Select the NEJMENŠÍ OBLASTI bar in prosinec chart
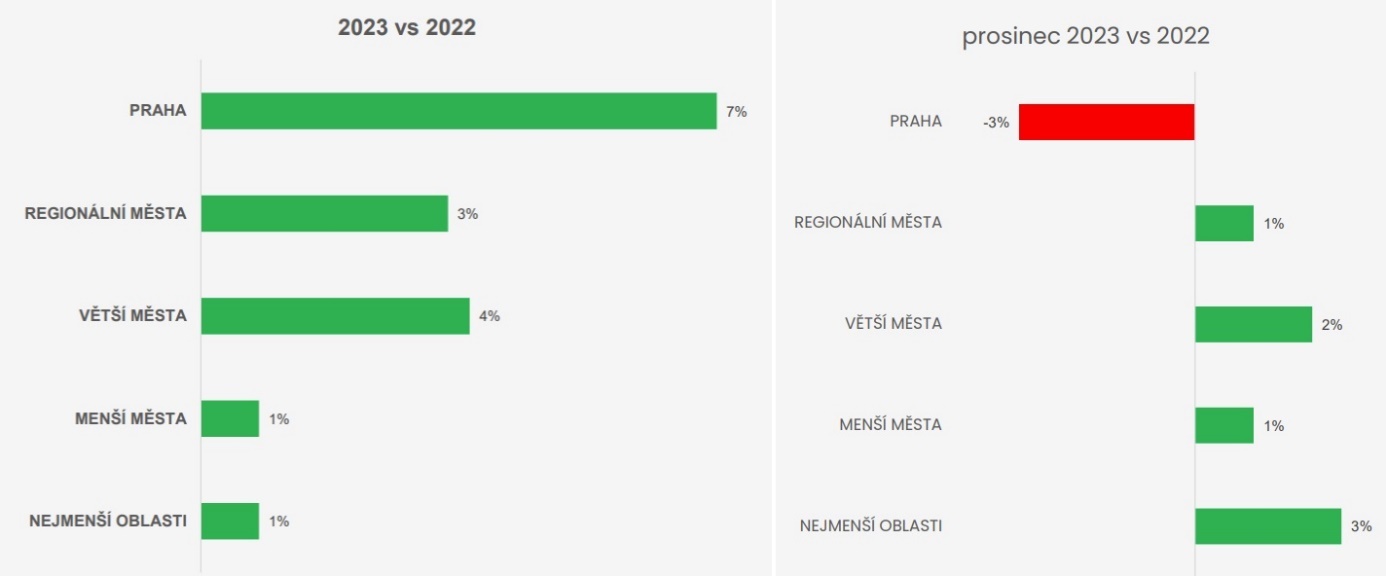Image resolution: width=1386 pixels, height=576 pixels. click(x=1267, y=526)
